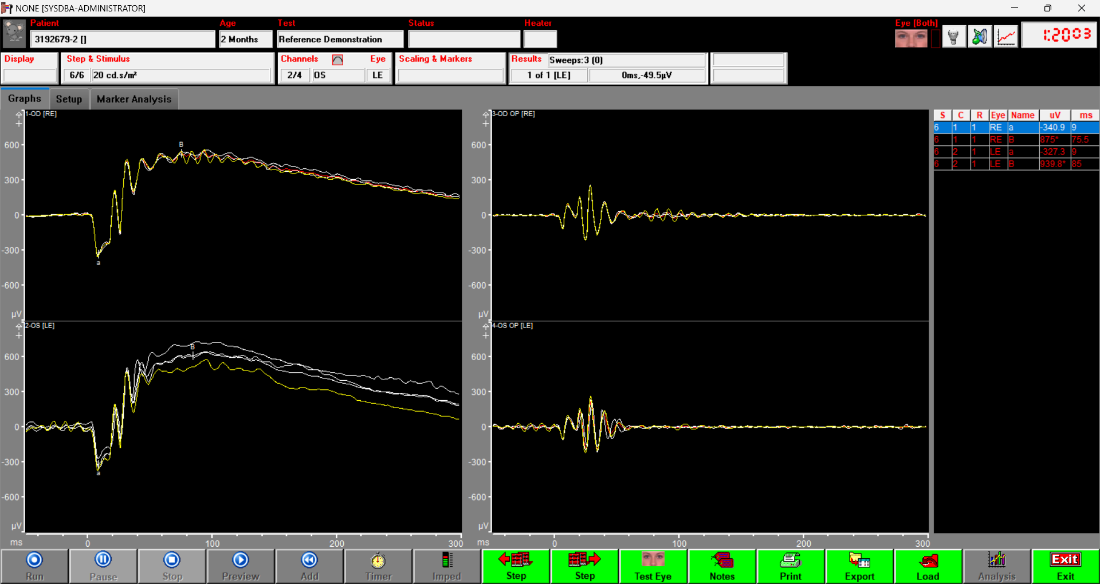
Task: Open the Step & Stimulus 6/6 selector
Action: click(x=76, y=76)
